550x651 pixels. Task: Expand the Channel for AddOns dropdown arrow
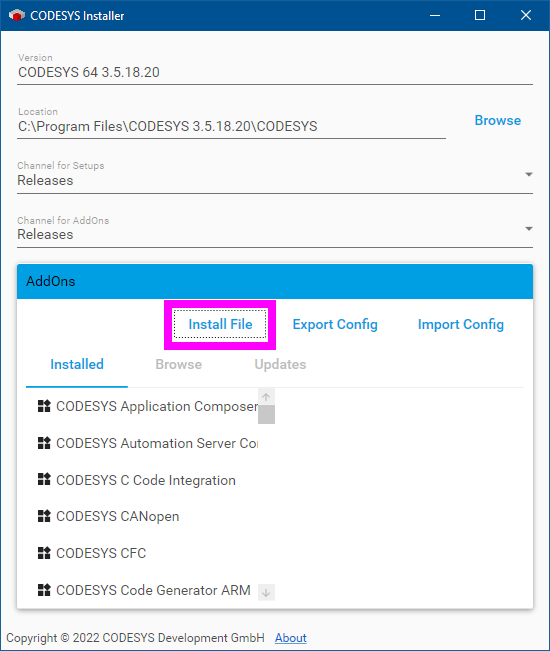click(x=529, y=229)
